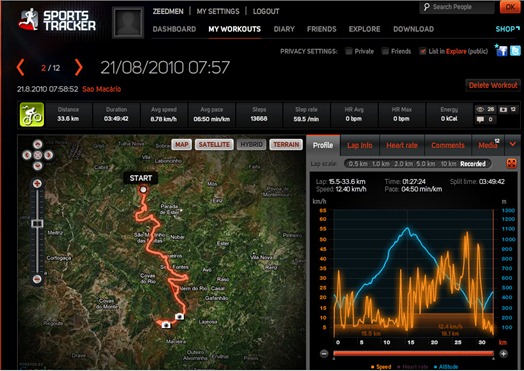Toggle Speed series in chart legend
This screenshot has width=524, height=371.
381,367
